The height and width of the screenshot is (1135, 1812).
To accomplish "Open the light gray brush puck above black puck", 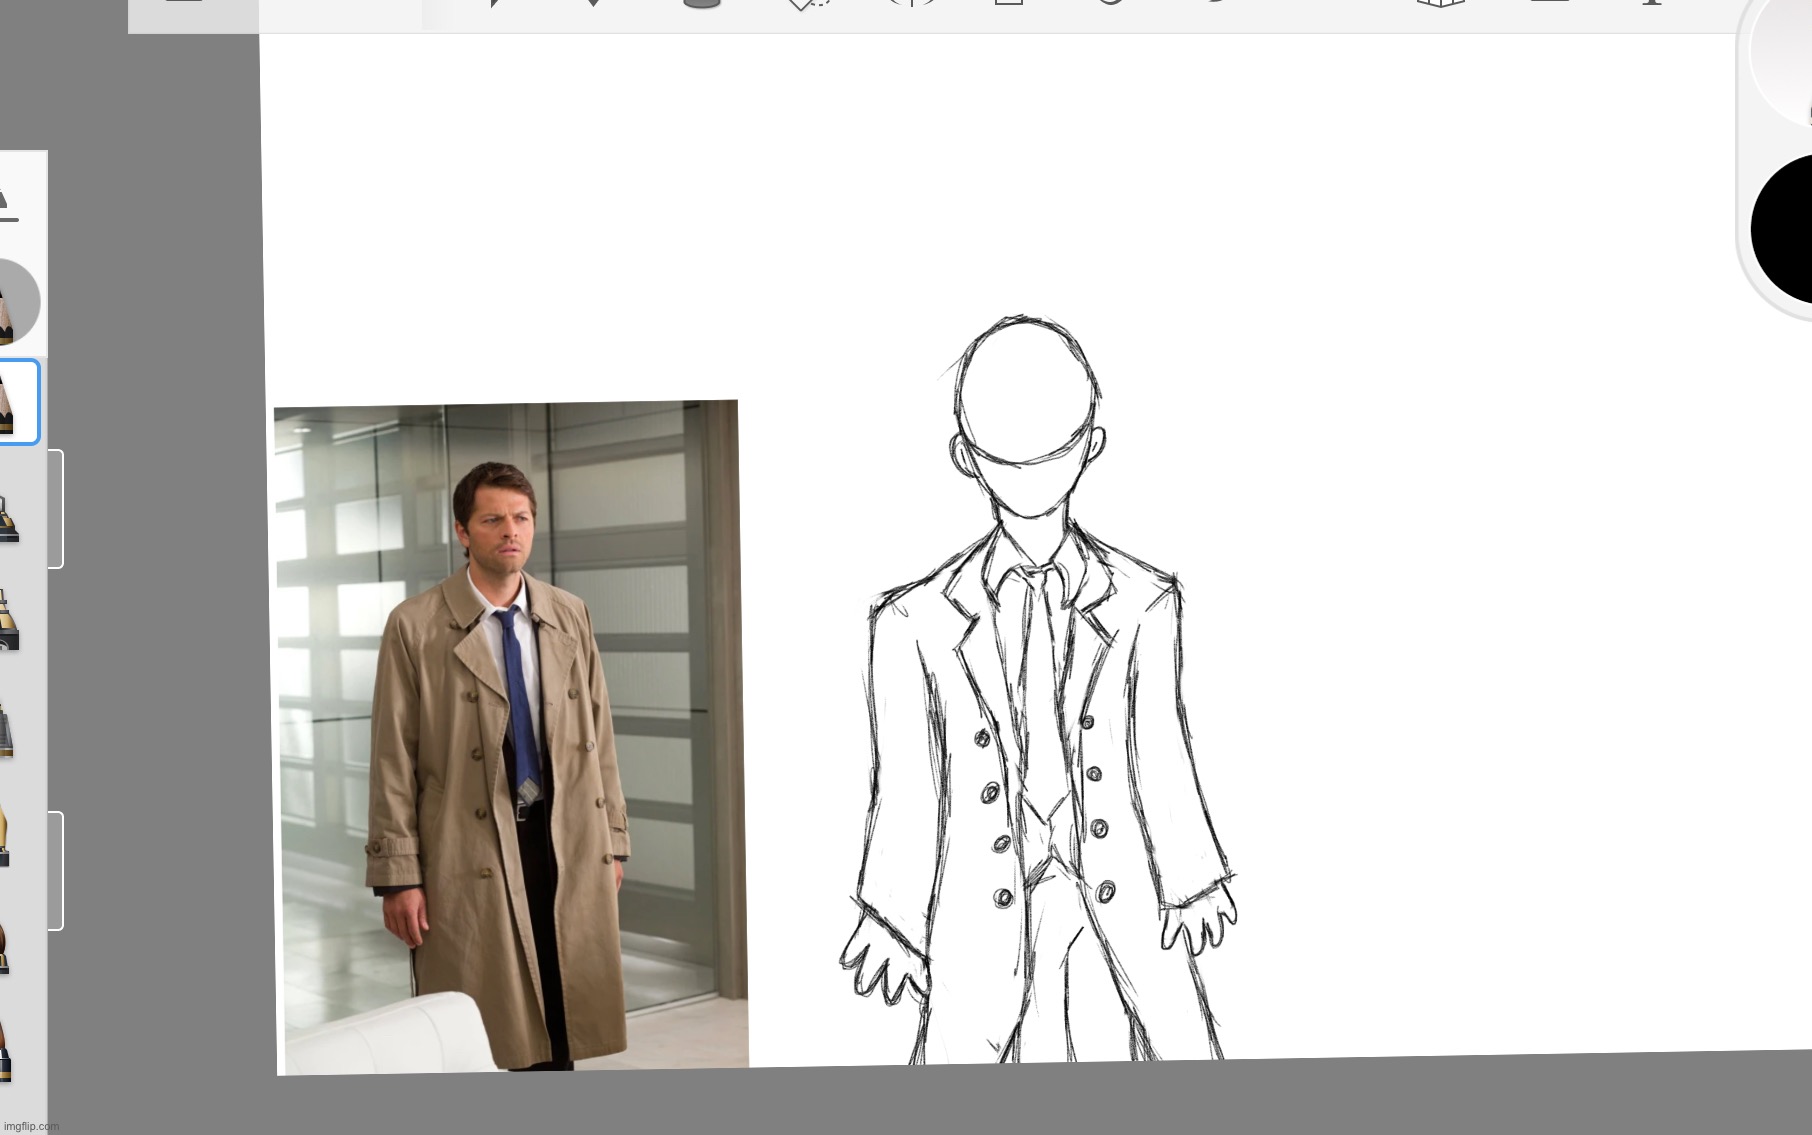I will [x=1784, y=55].
